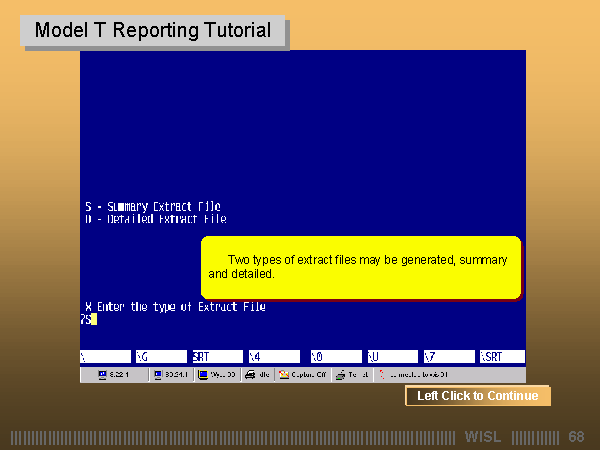Select the D - Detailed Extract File option
Viewport: 600px width, 450px height.
pos(155,219)
